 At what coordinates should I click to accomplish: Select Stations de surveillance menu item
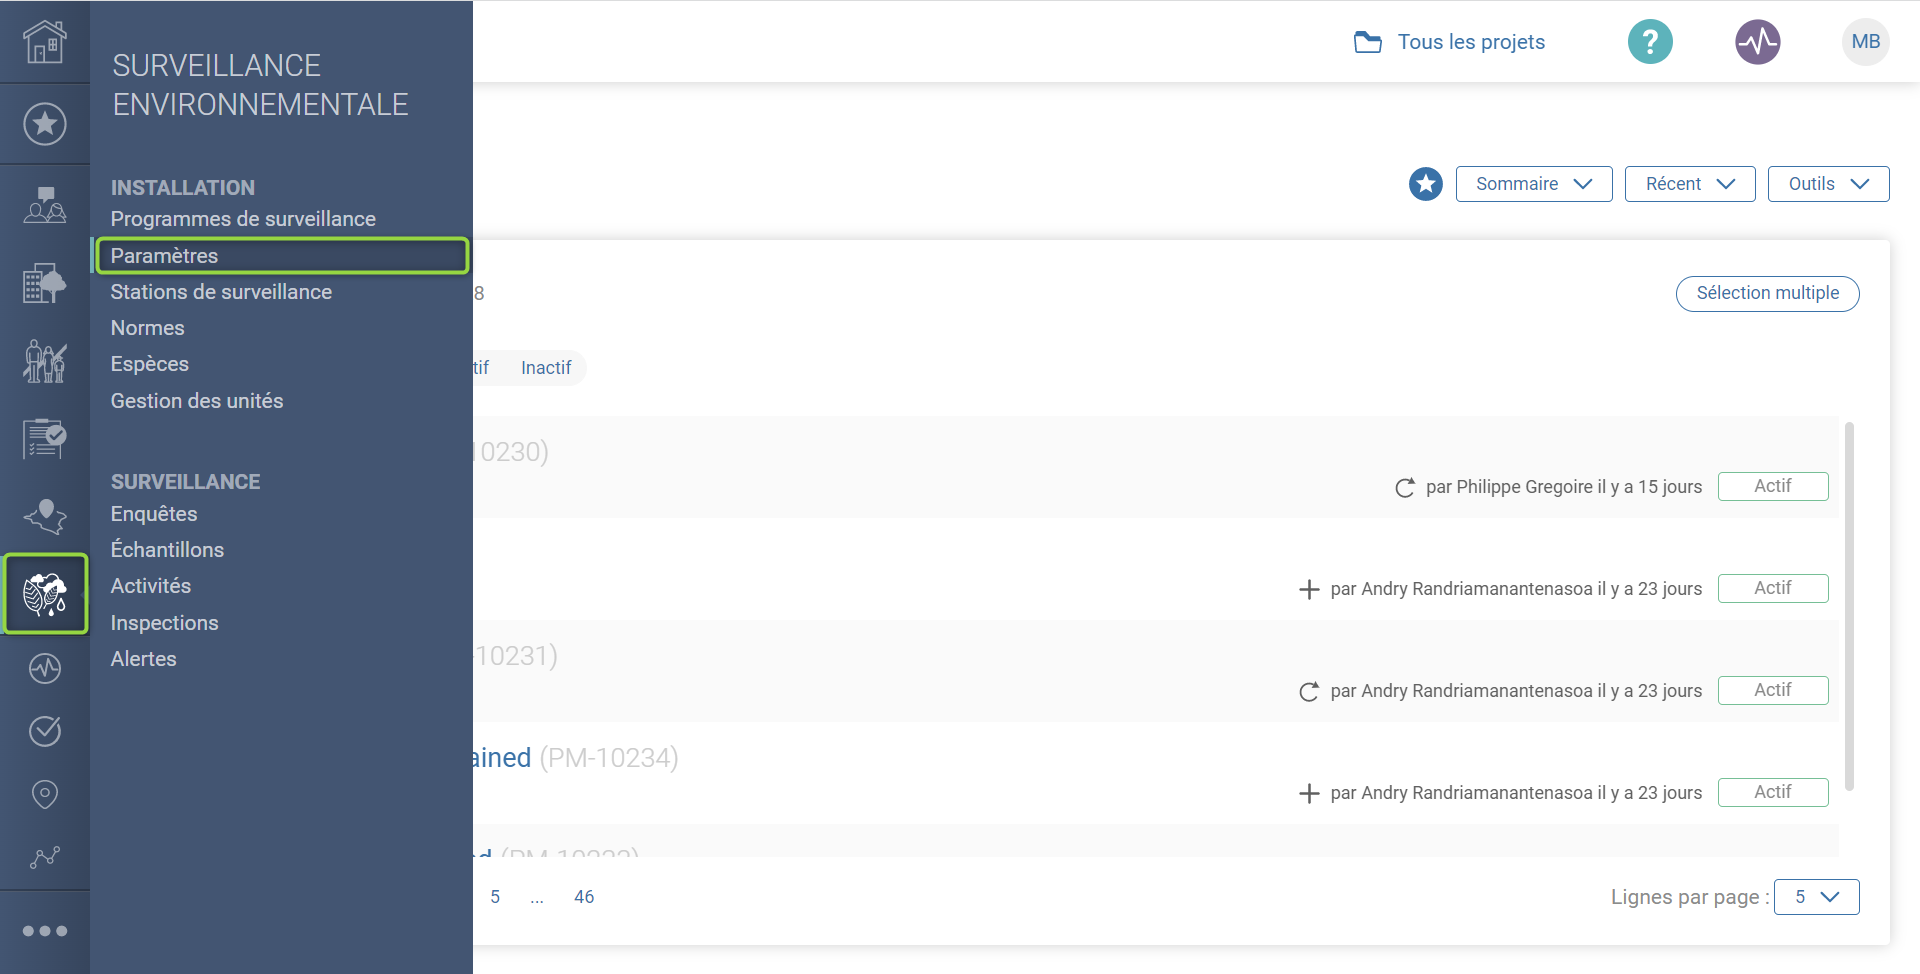tap(221, 292)
